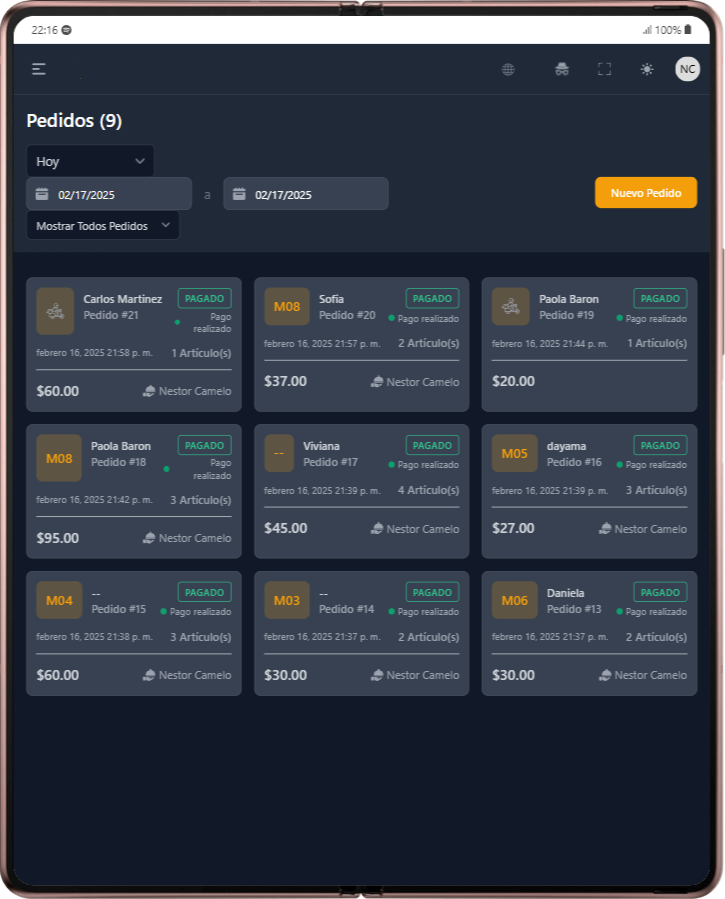Click the dash badge on Pedido #17

point(279,454)
